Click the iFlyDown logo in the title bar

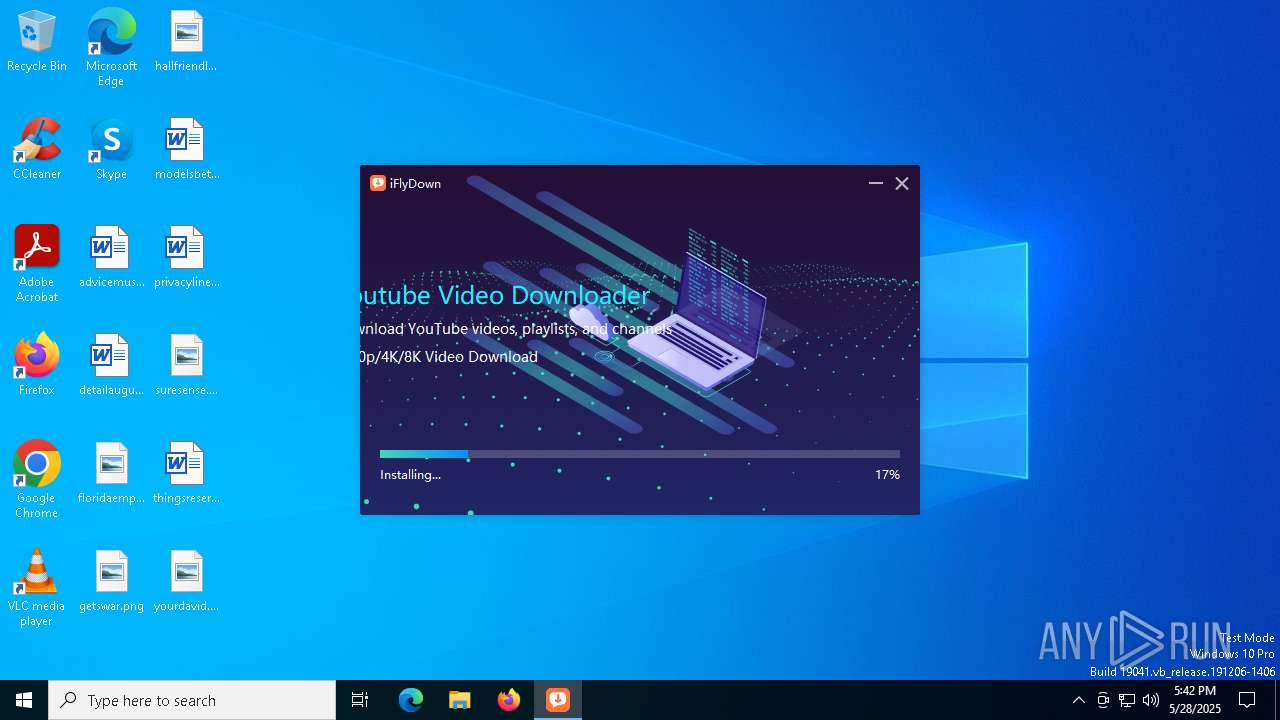pyautogui.click(x=378, y=183)
